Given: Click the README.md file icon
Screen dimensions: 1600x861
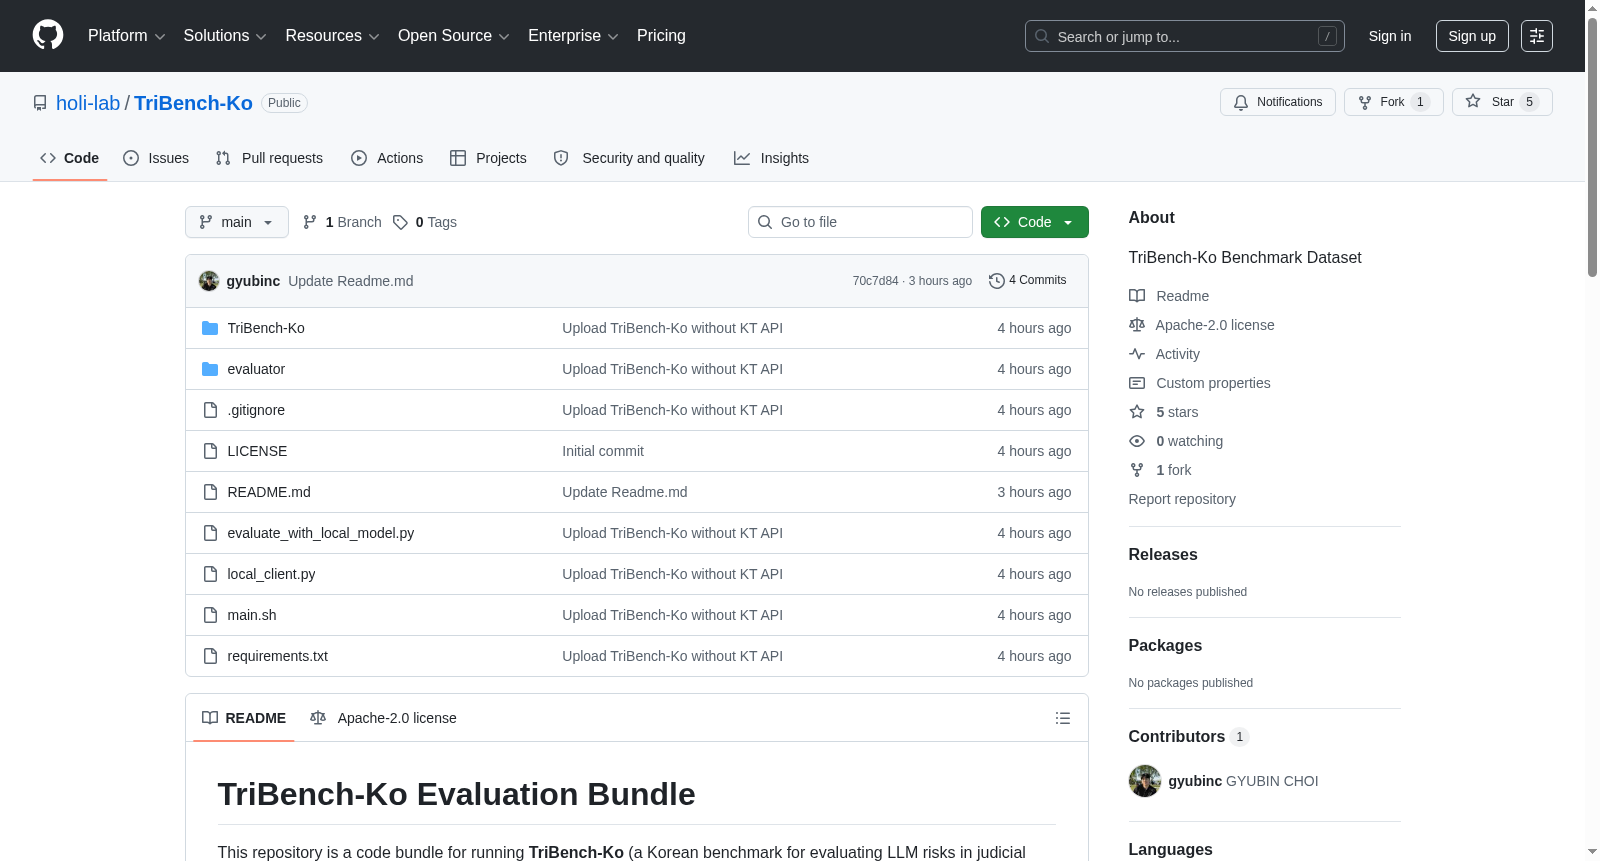Looking at the screenshot, I should (x=210, y=492).
